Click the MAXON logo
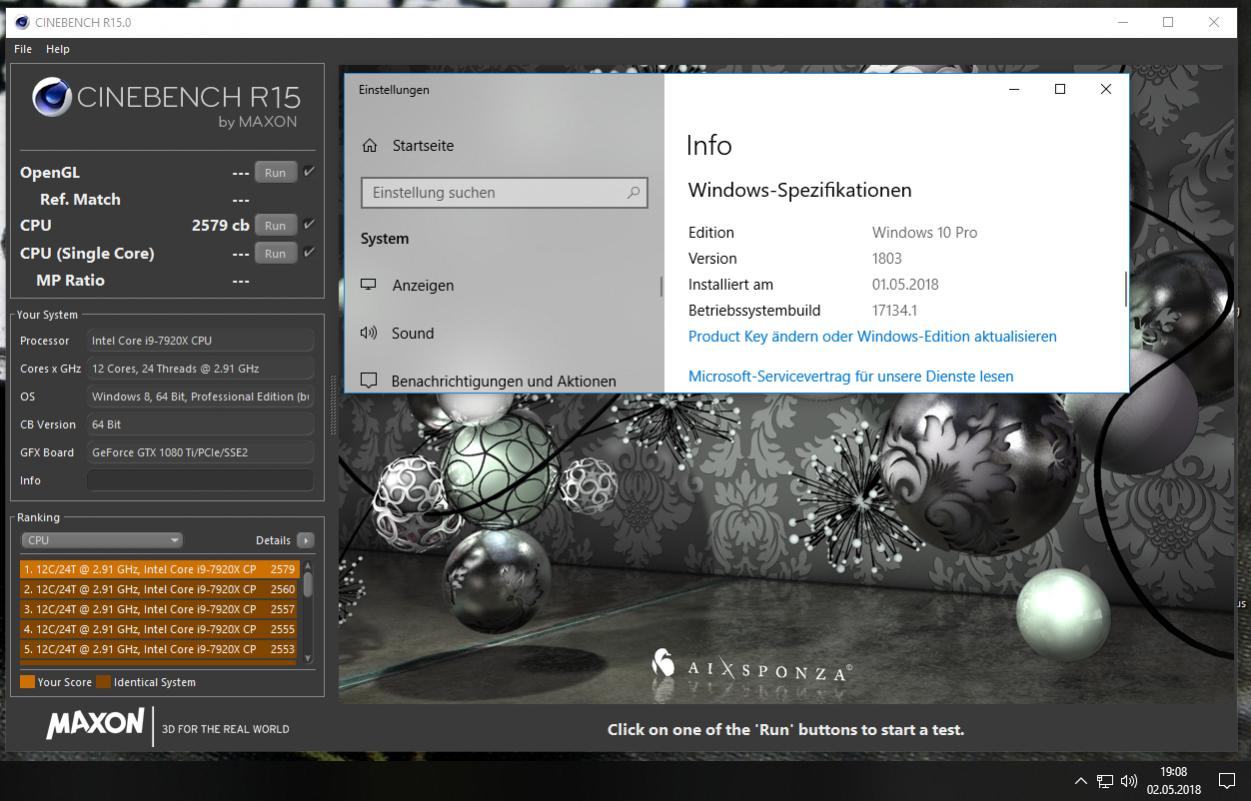 point(95,725)
